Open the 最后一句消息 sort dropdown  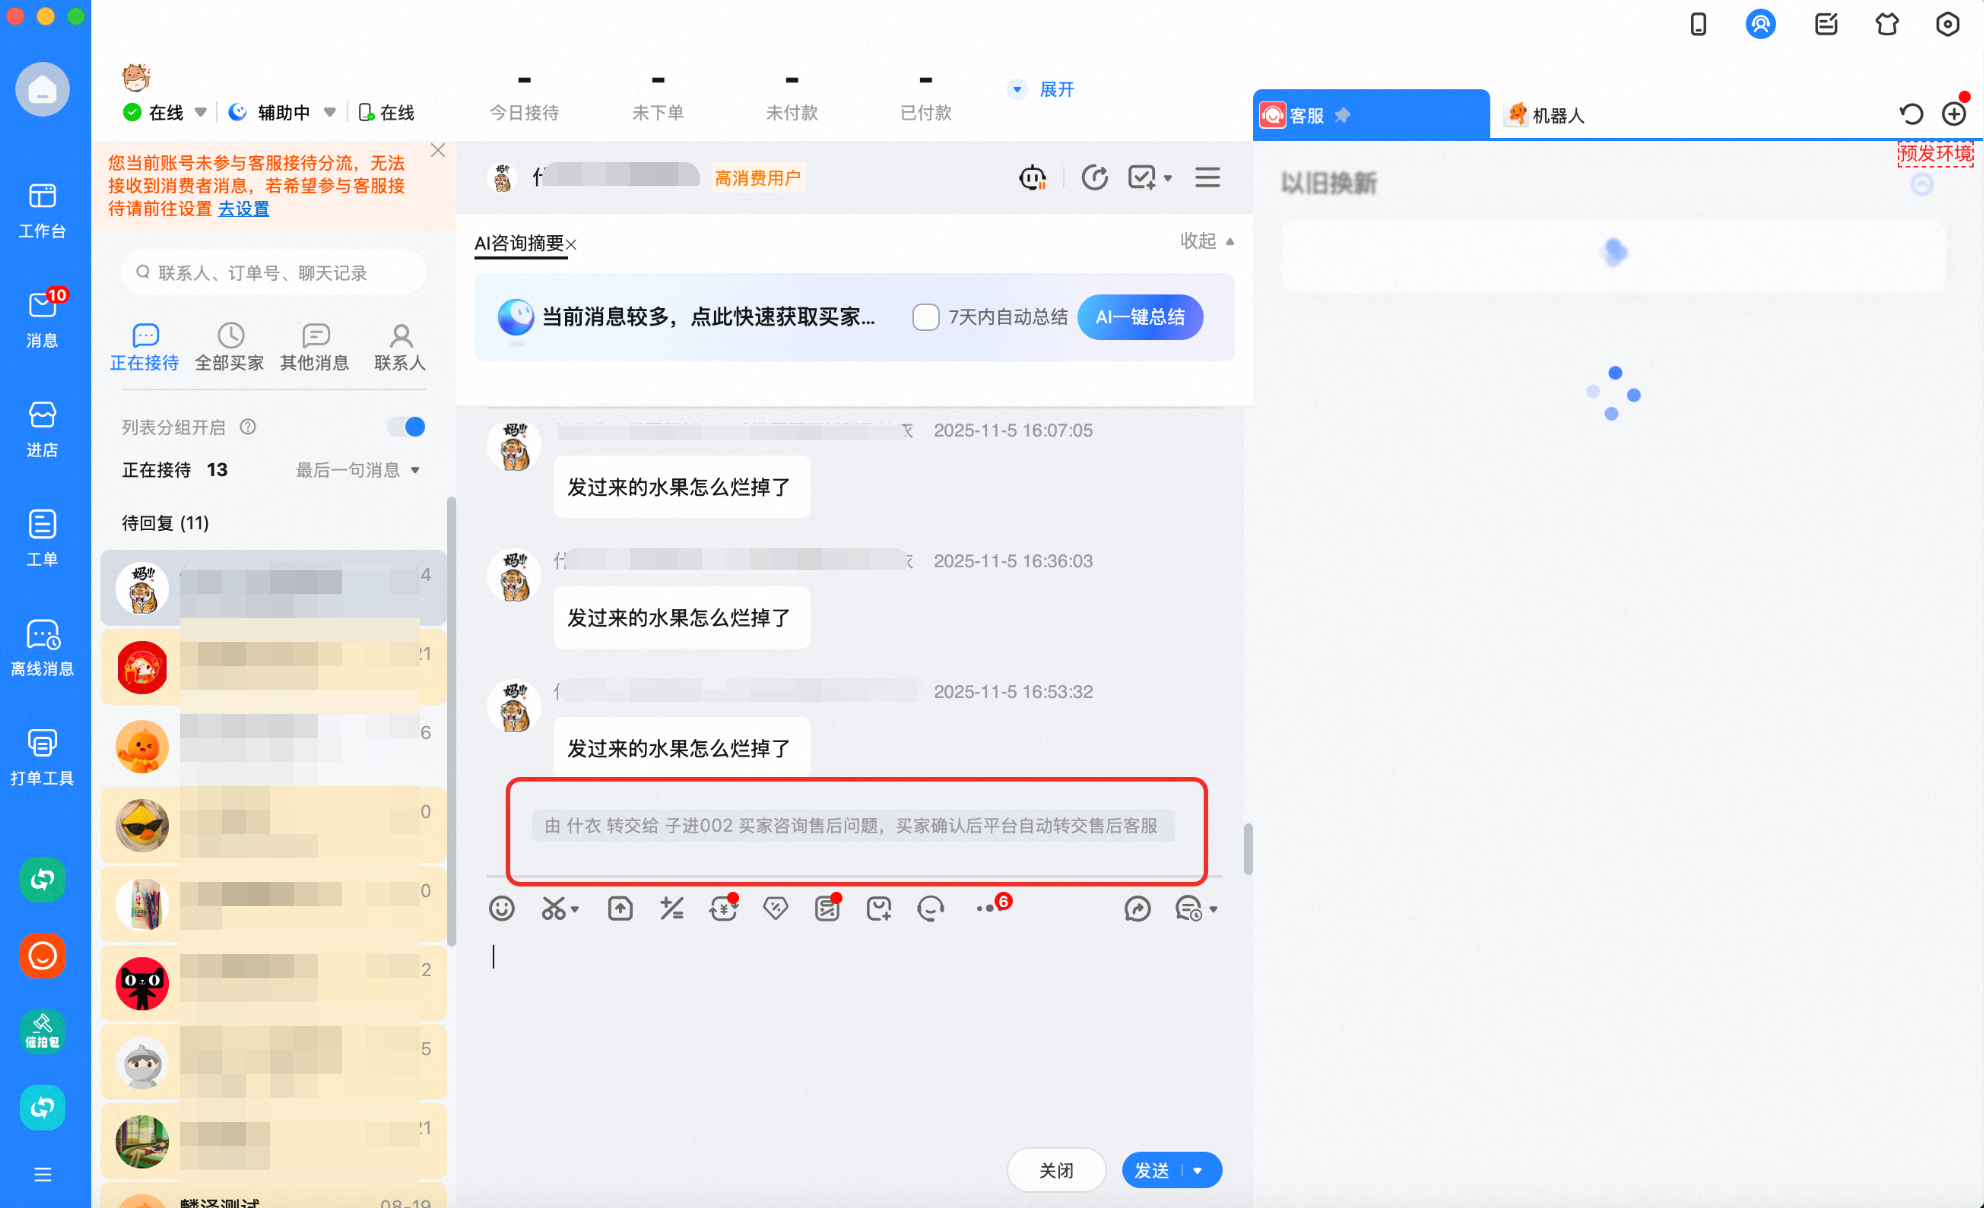358,470
